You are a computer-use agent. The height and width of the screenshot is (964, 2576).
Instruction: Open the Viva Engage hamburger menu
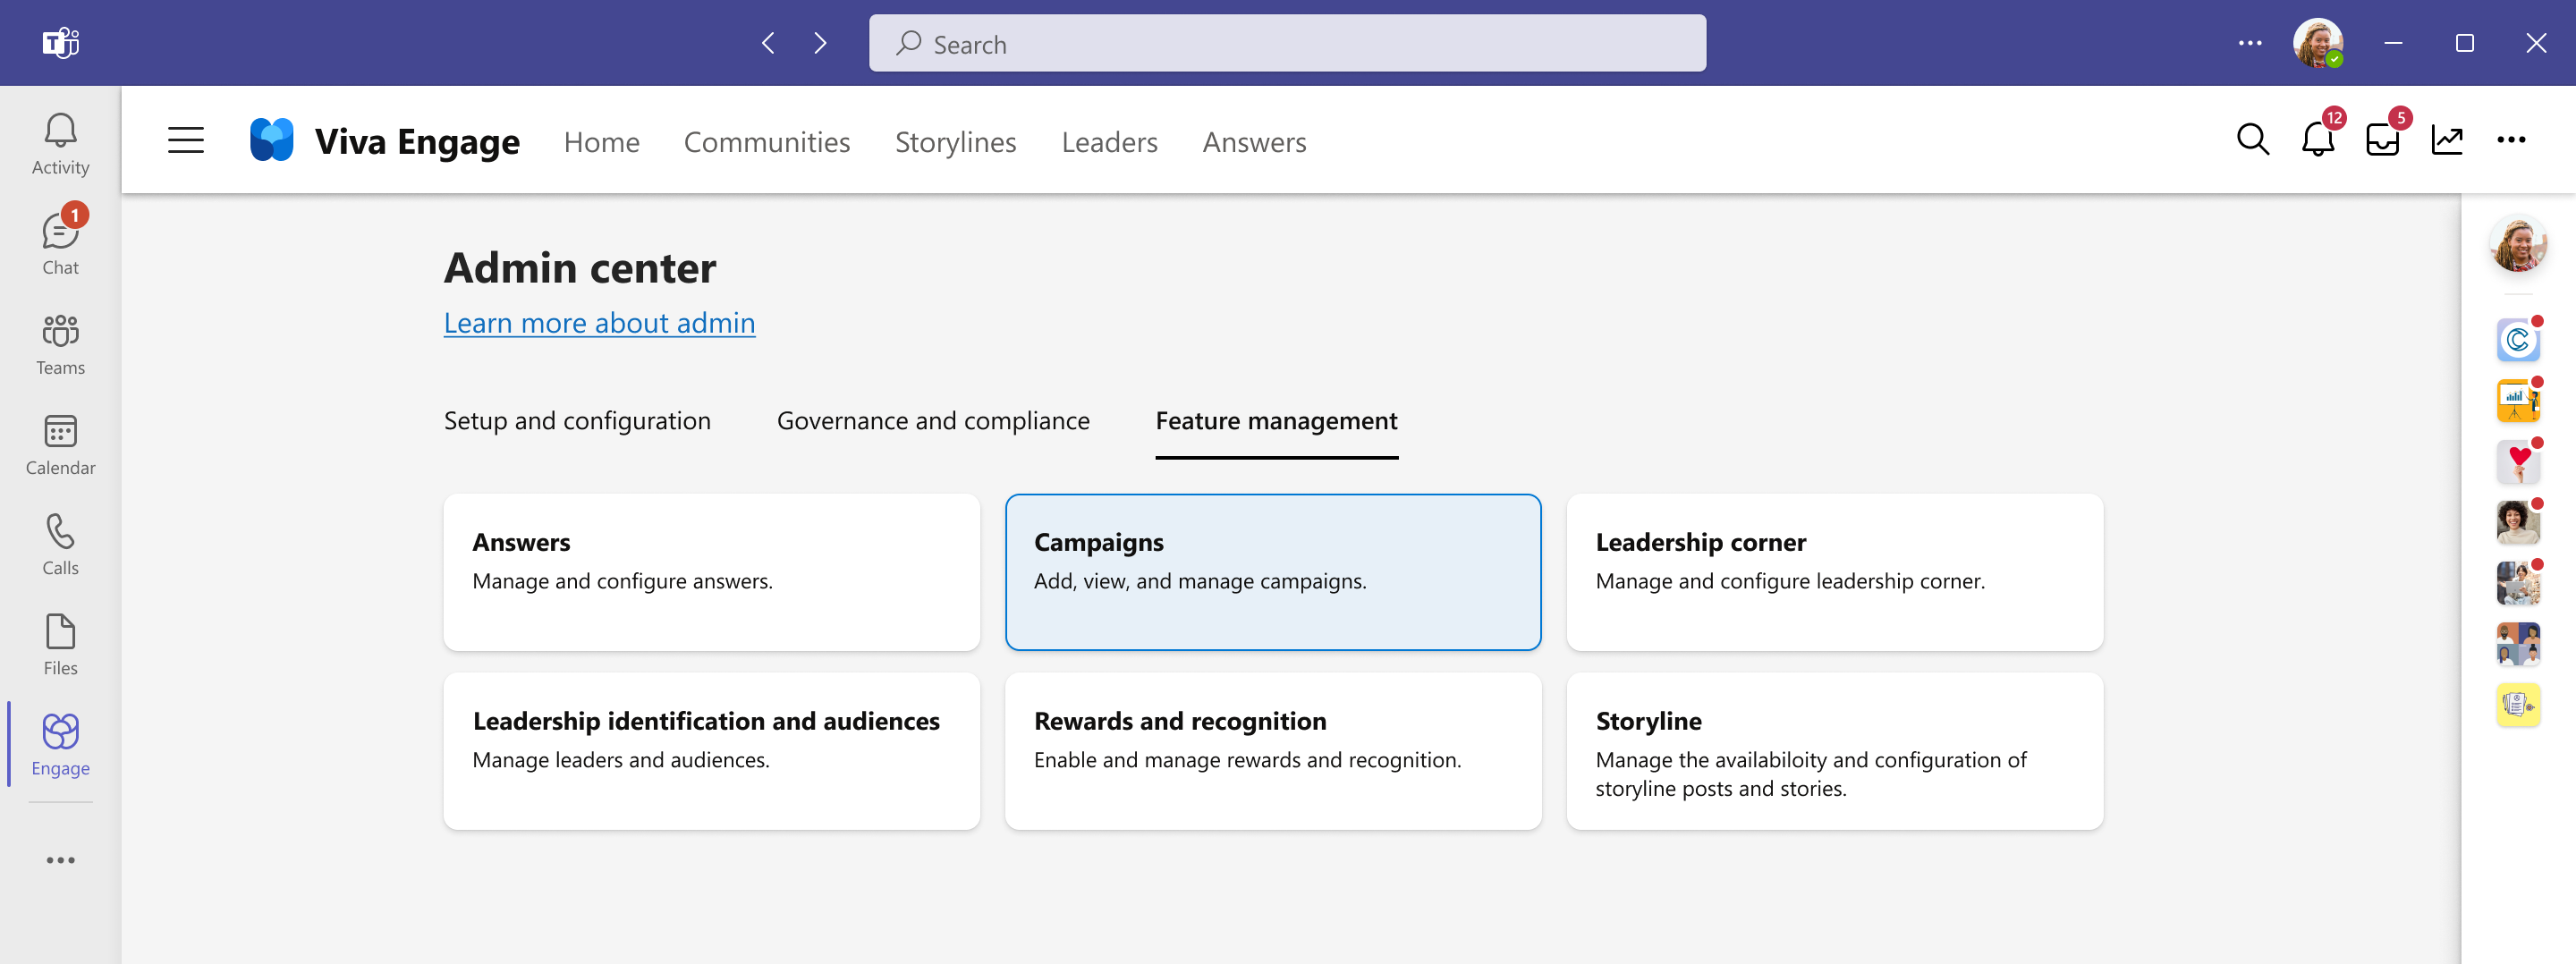coord(186,140)
